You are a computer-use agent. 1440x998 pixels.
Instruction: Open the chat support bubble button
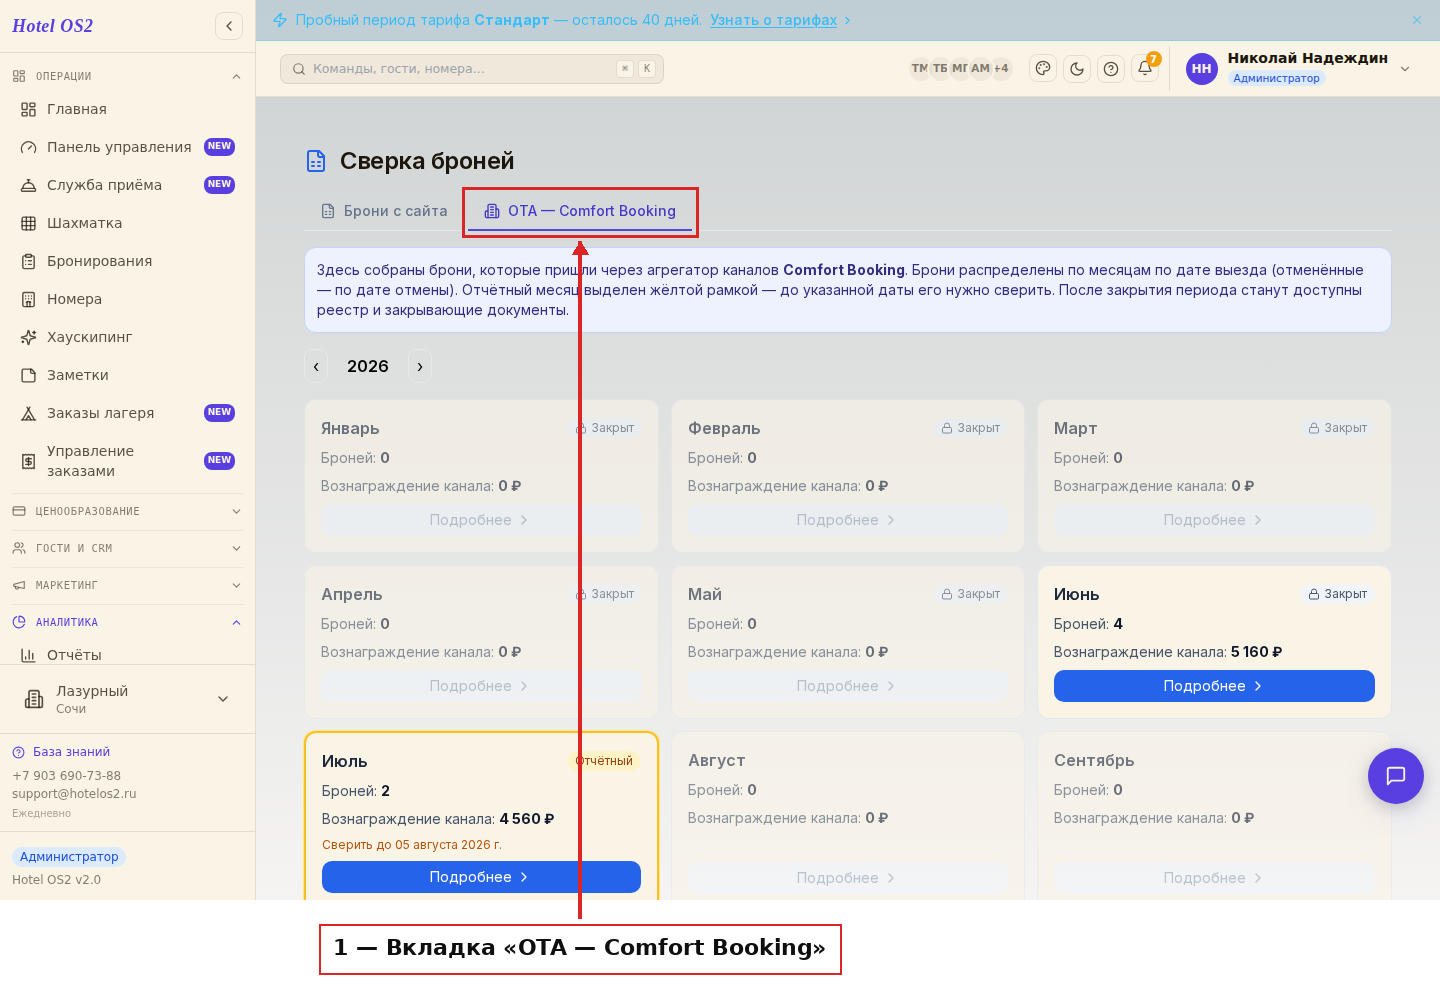pyautogui.click(x=1396, y=776)
